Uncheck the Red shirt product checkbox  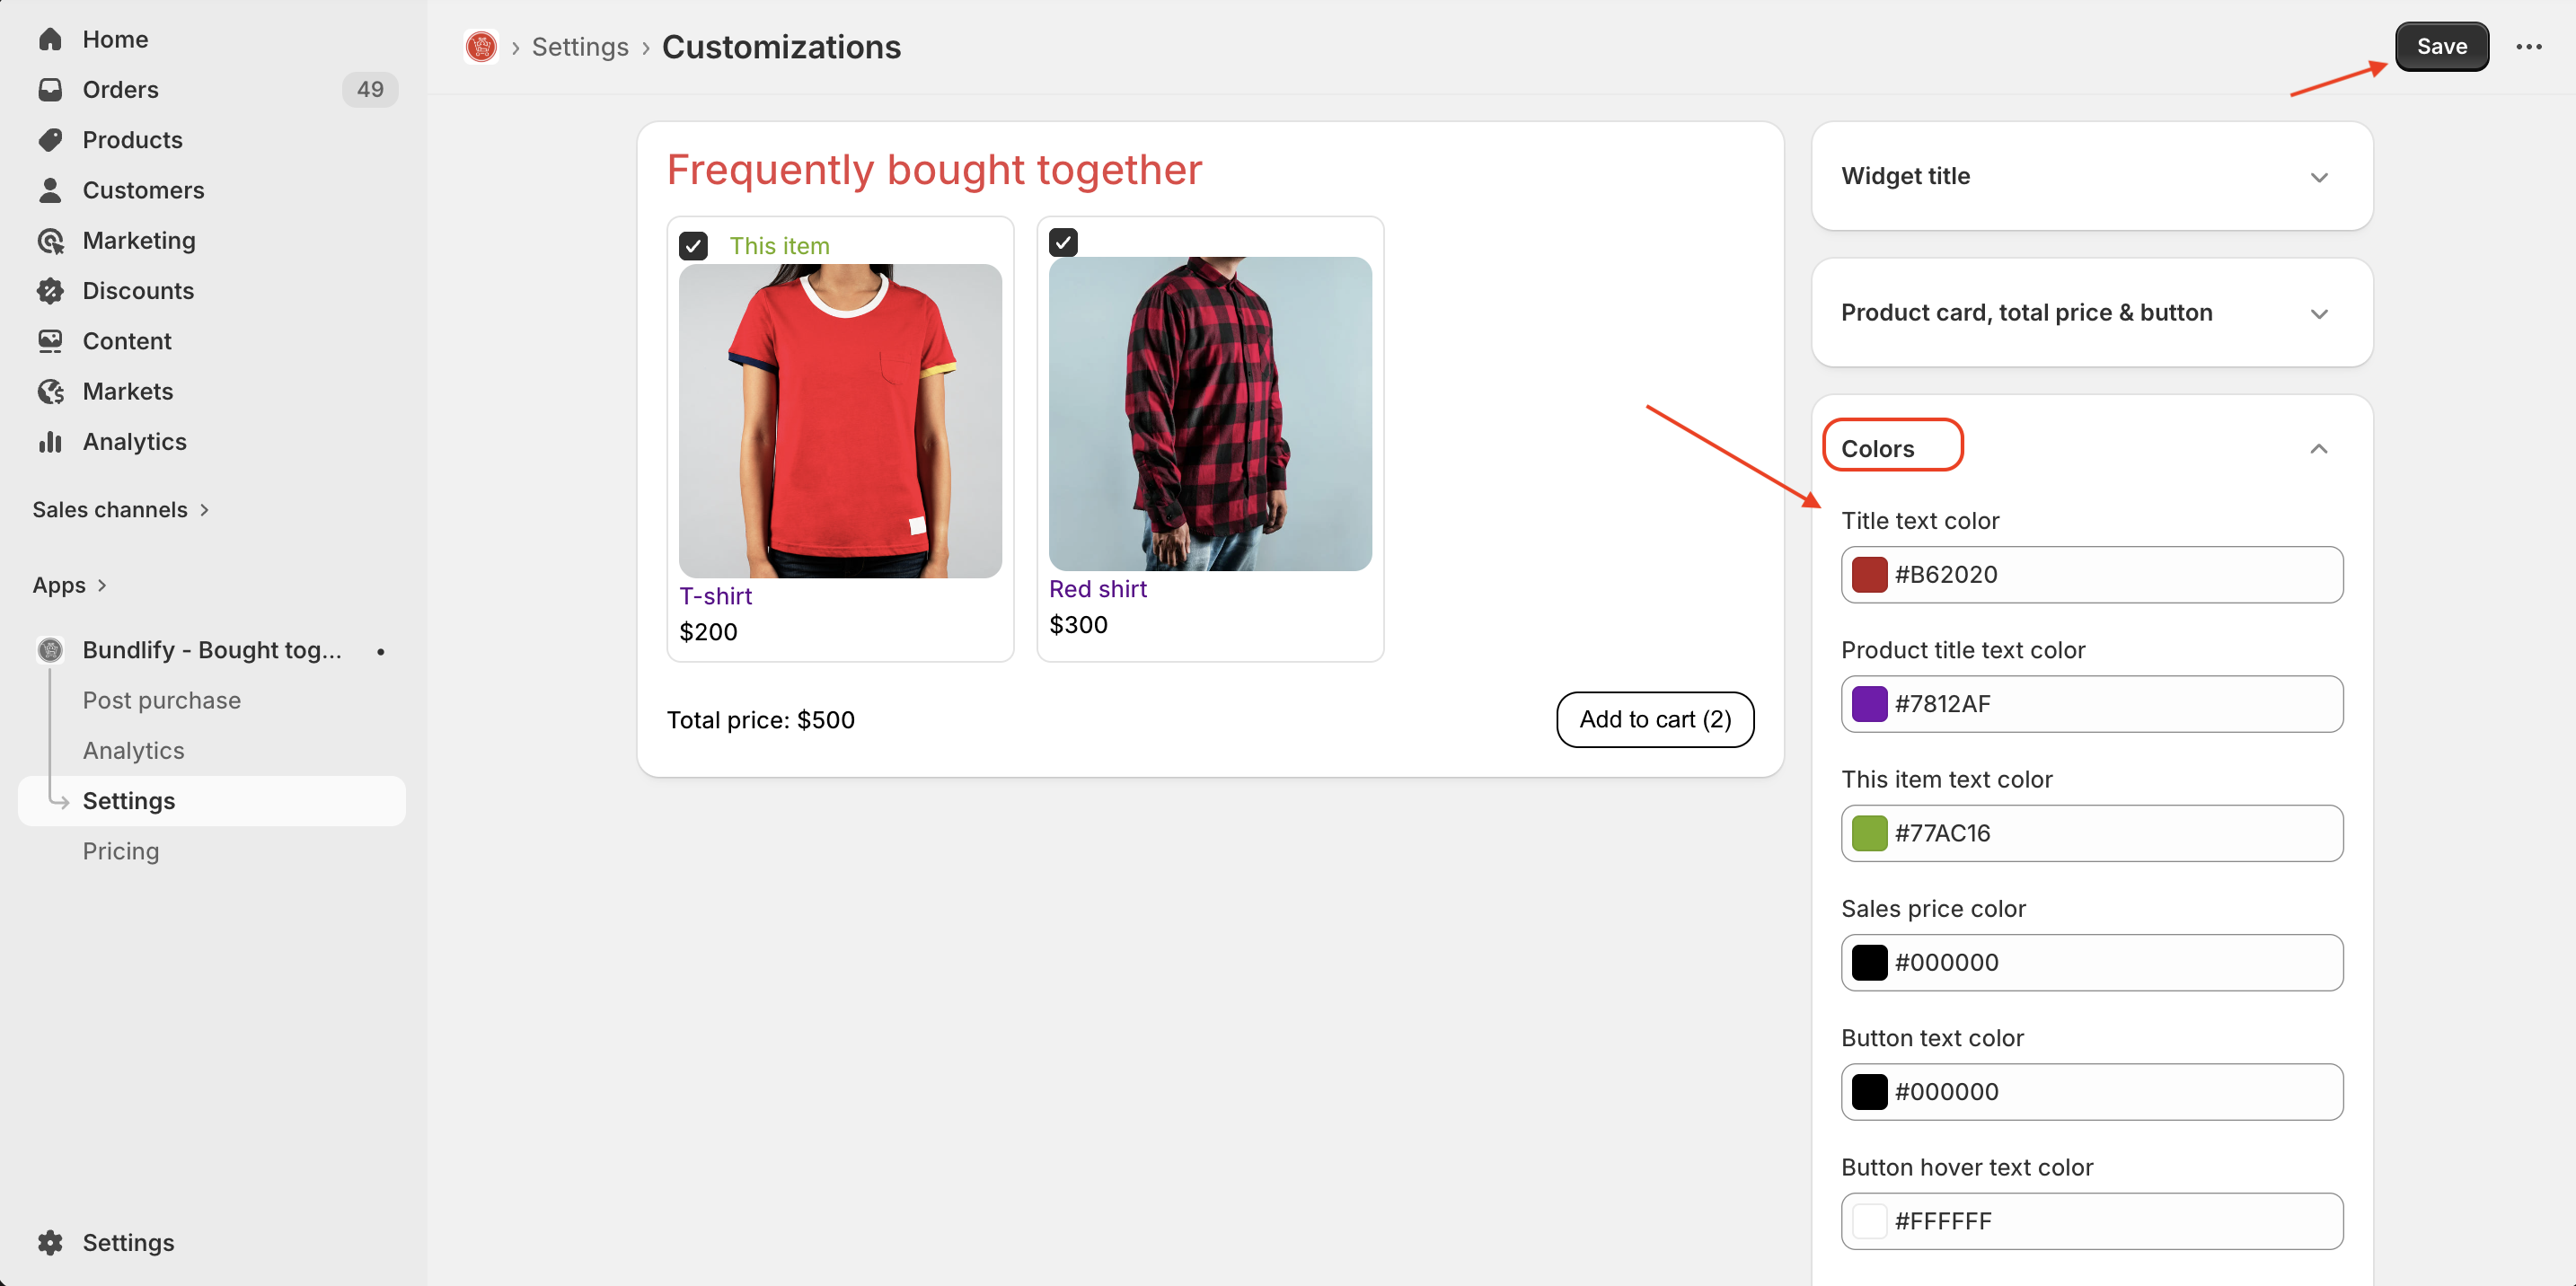tap(1063, 242)
